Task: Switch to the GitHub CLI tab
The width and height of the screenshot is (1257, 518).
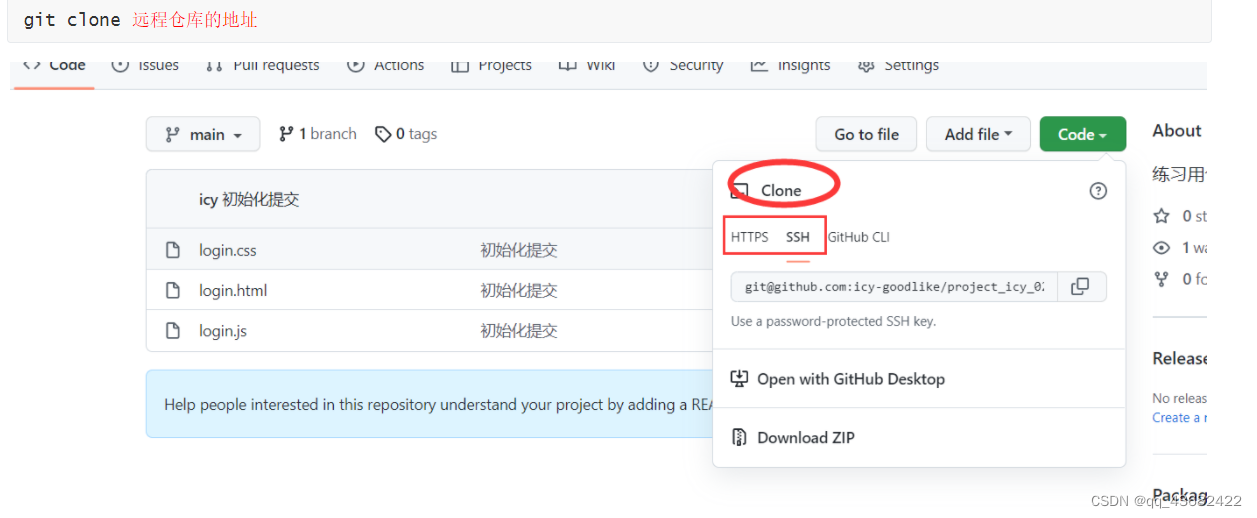Action: tap(859, 237)
